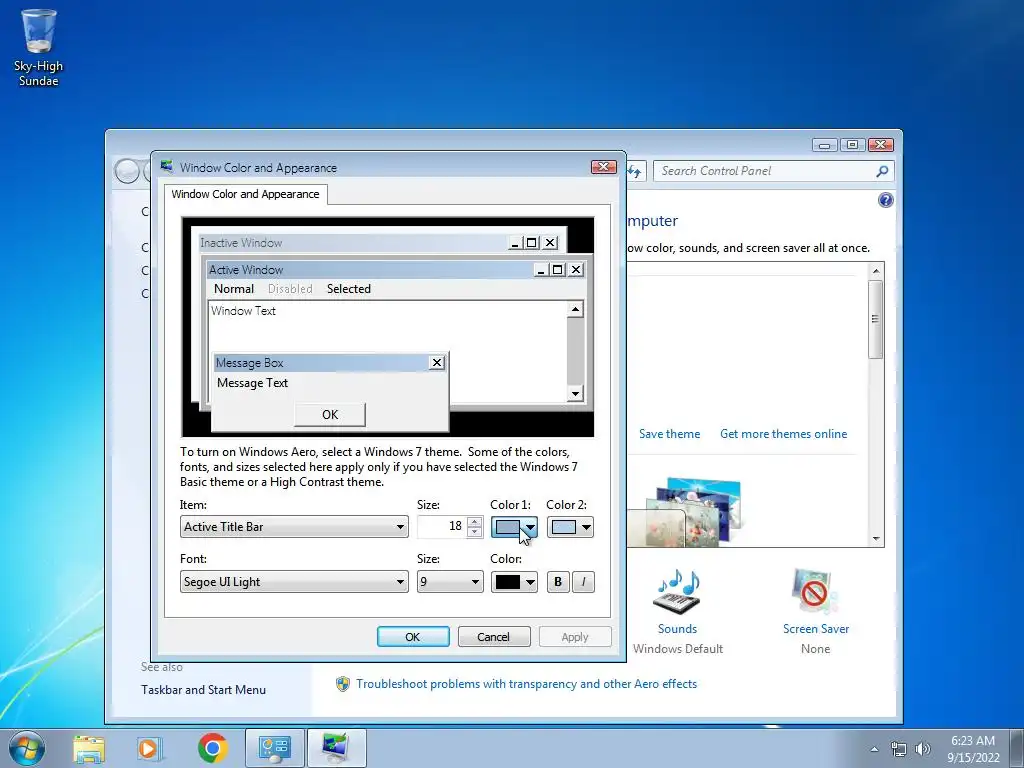Viewport: 1024px width, 768px height.
Task: Click the Message Text in preview
Action: point(252,383)
